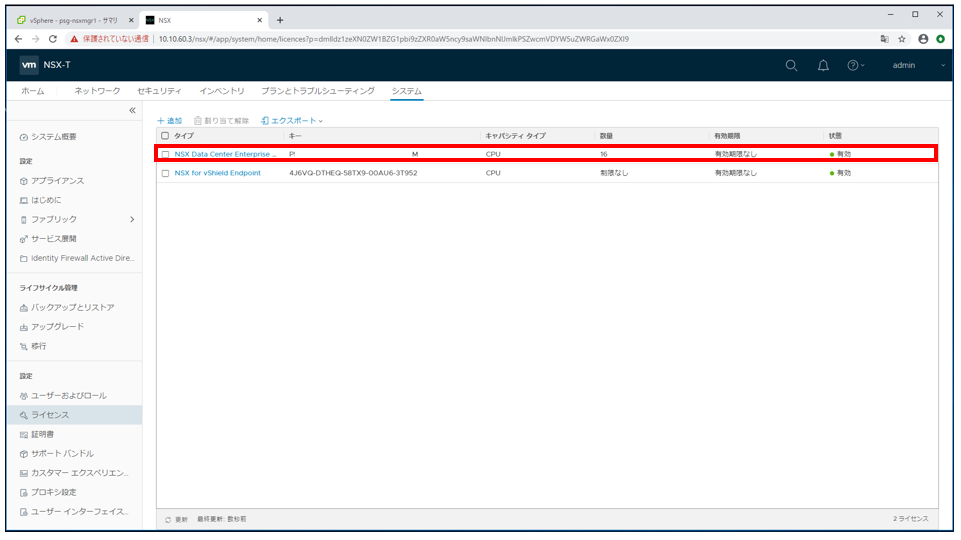Open the NSX-T search icon
Image resolution: width=961 pixels, height=540 pixels.
791,66
